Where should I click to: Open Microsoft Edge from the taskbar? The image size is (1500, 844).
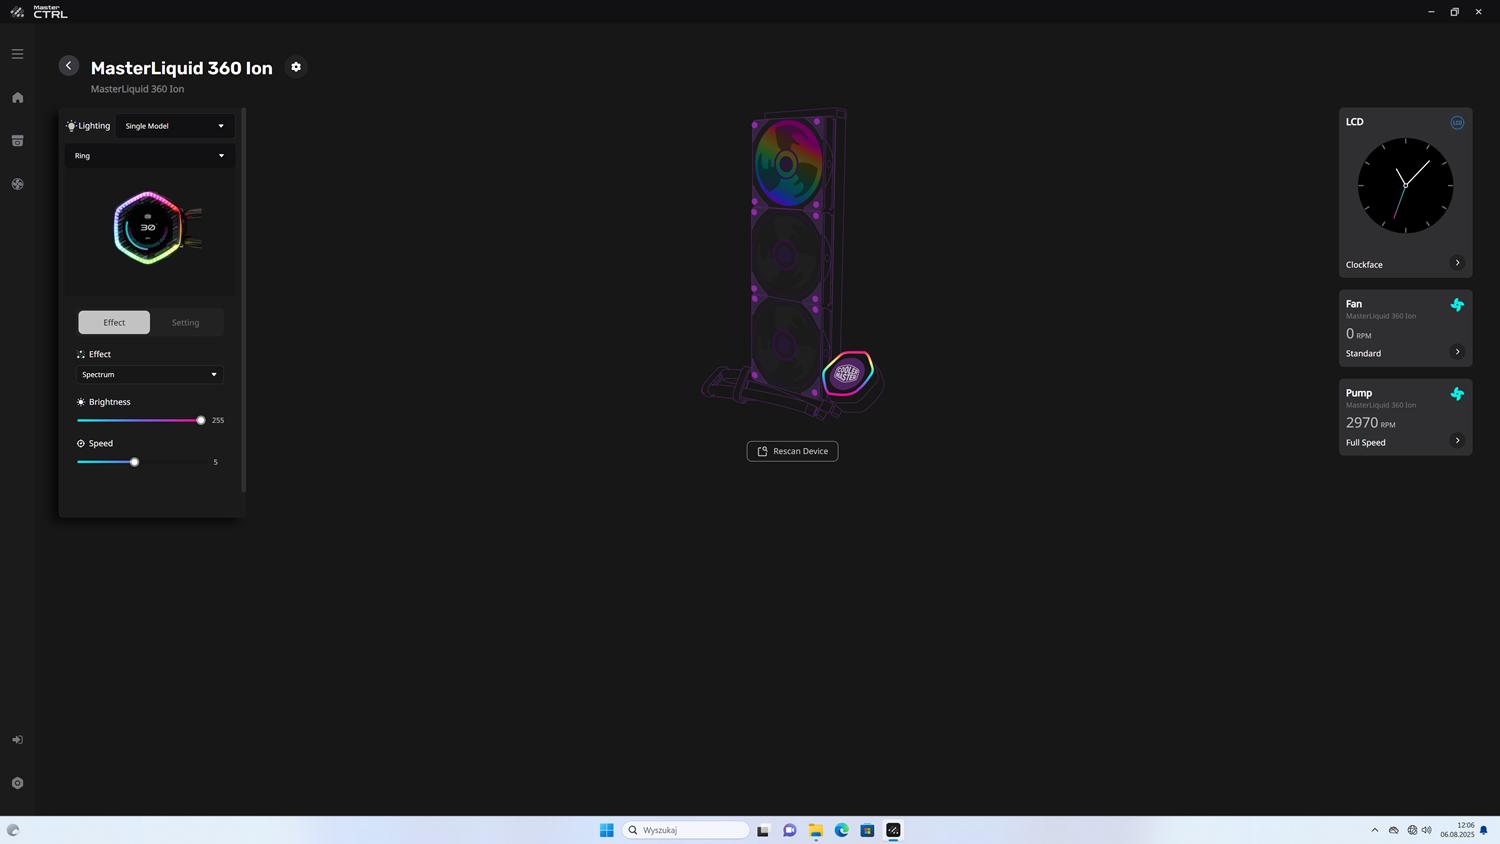point(841,830)
